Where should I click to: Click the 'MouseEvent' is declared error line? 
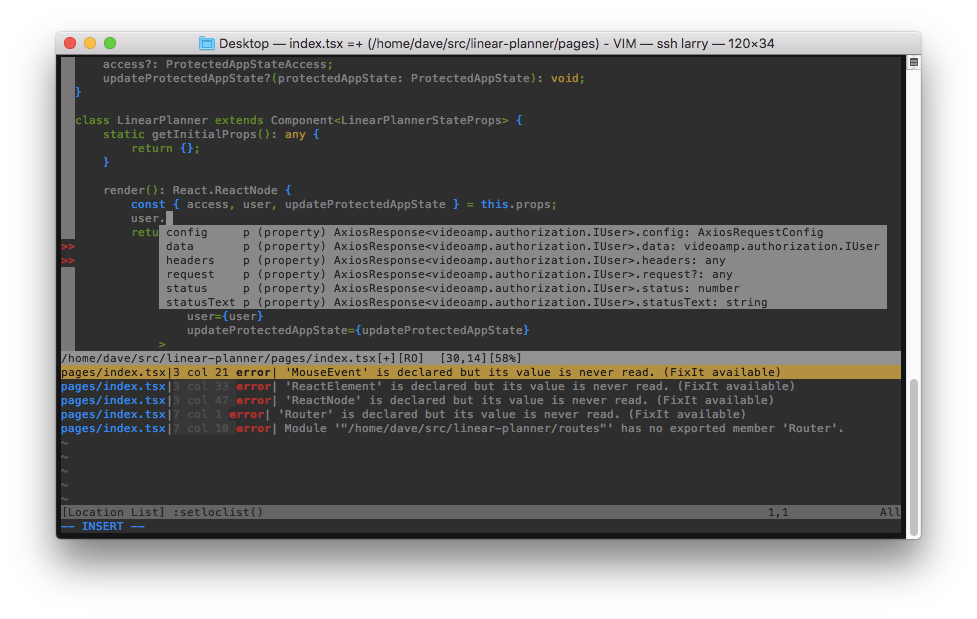480,372
